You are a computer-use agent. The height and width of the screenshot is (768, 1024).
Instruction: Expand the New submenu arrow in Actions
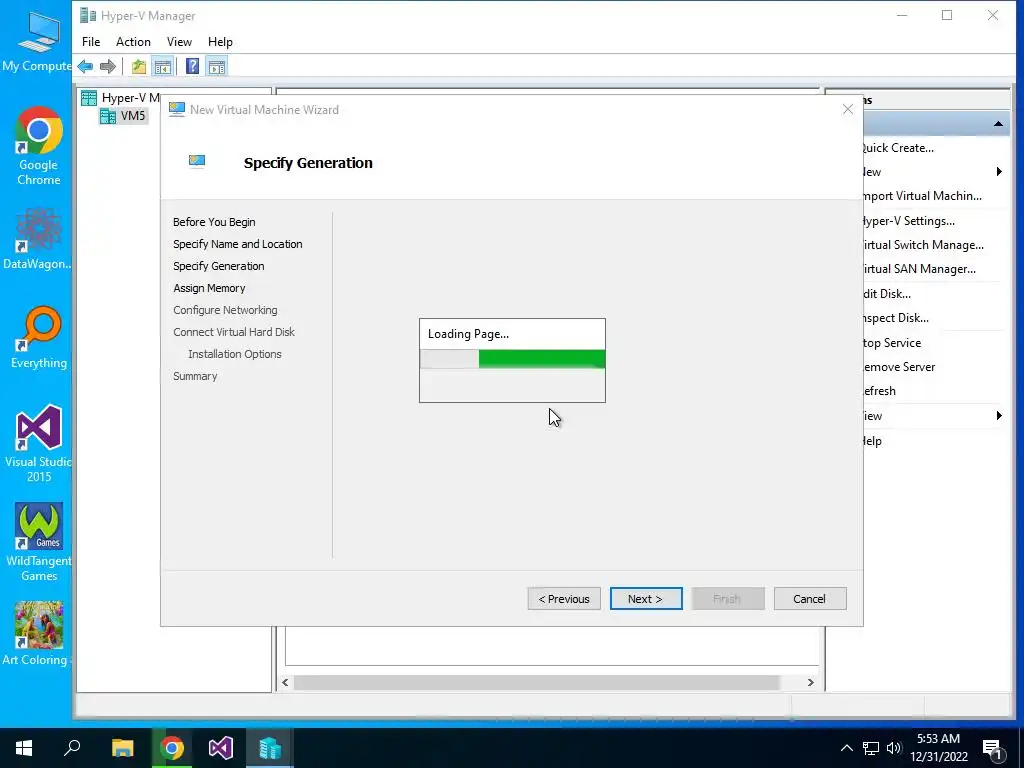pos(999,172)
